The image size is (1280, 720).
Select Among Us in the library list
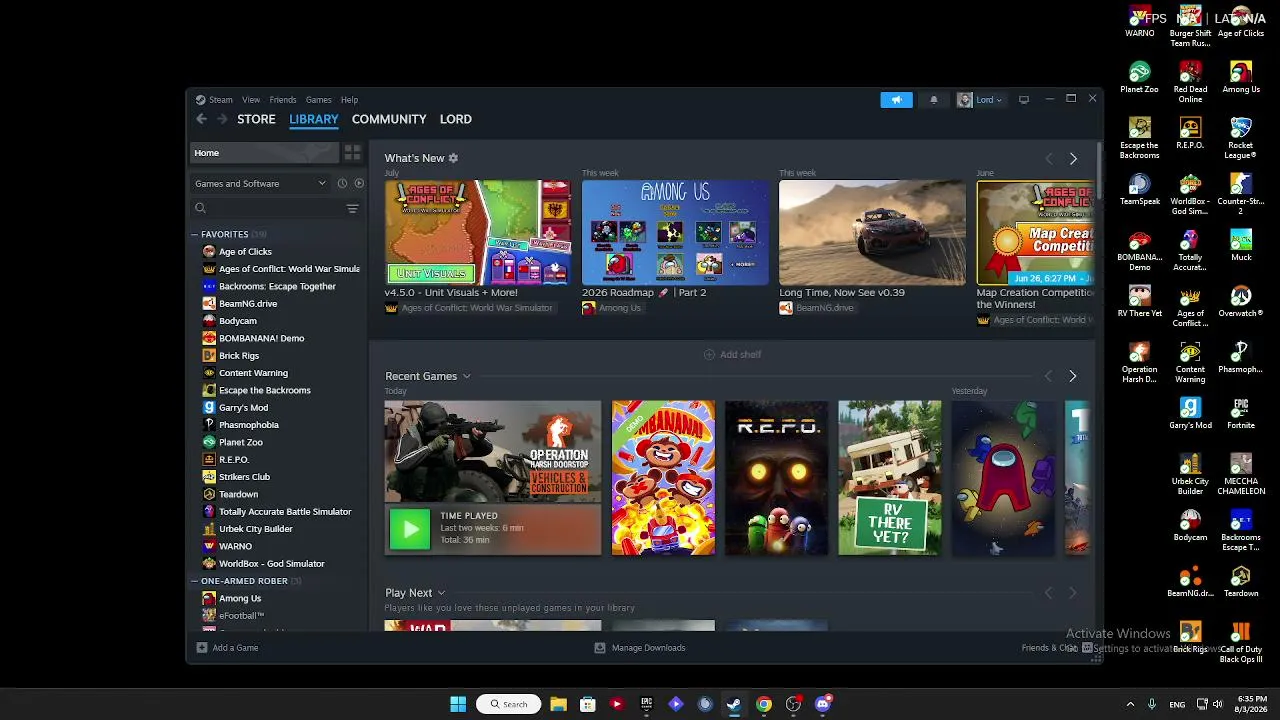tap(240, 598)
